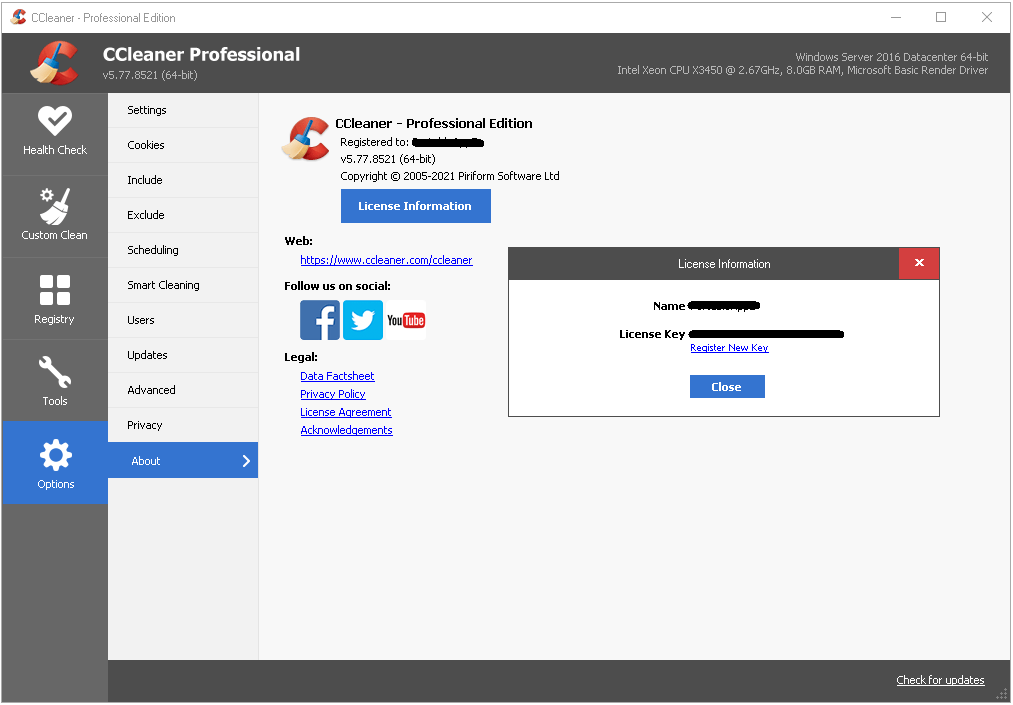This screenshot has width=1013, height=705.
Task: Click the CCleaner logo in the header
Action: click(x=56, y=62)
